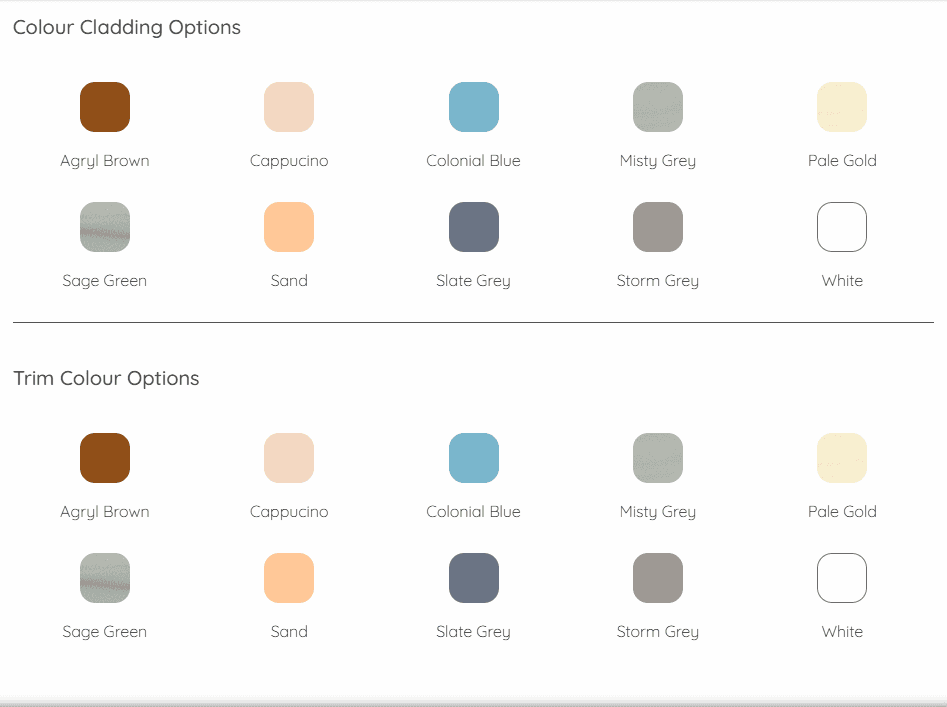Choose Slate Grey cladding swatch
The height and width of the screenshot is (707, 947).
[474, 227]
